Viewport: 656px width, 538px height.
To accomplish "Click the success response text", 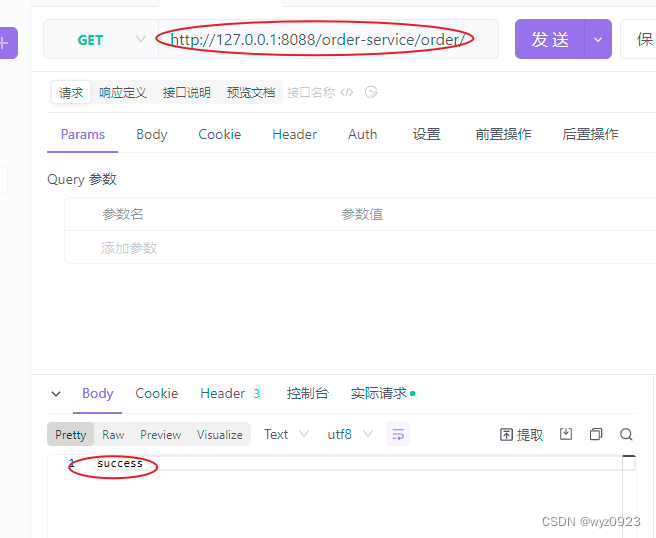I will click(120, 463).
